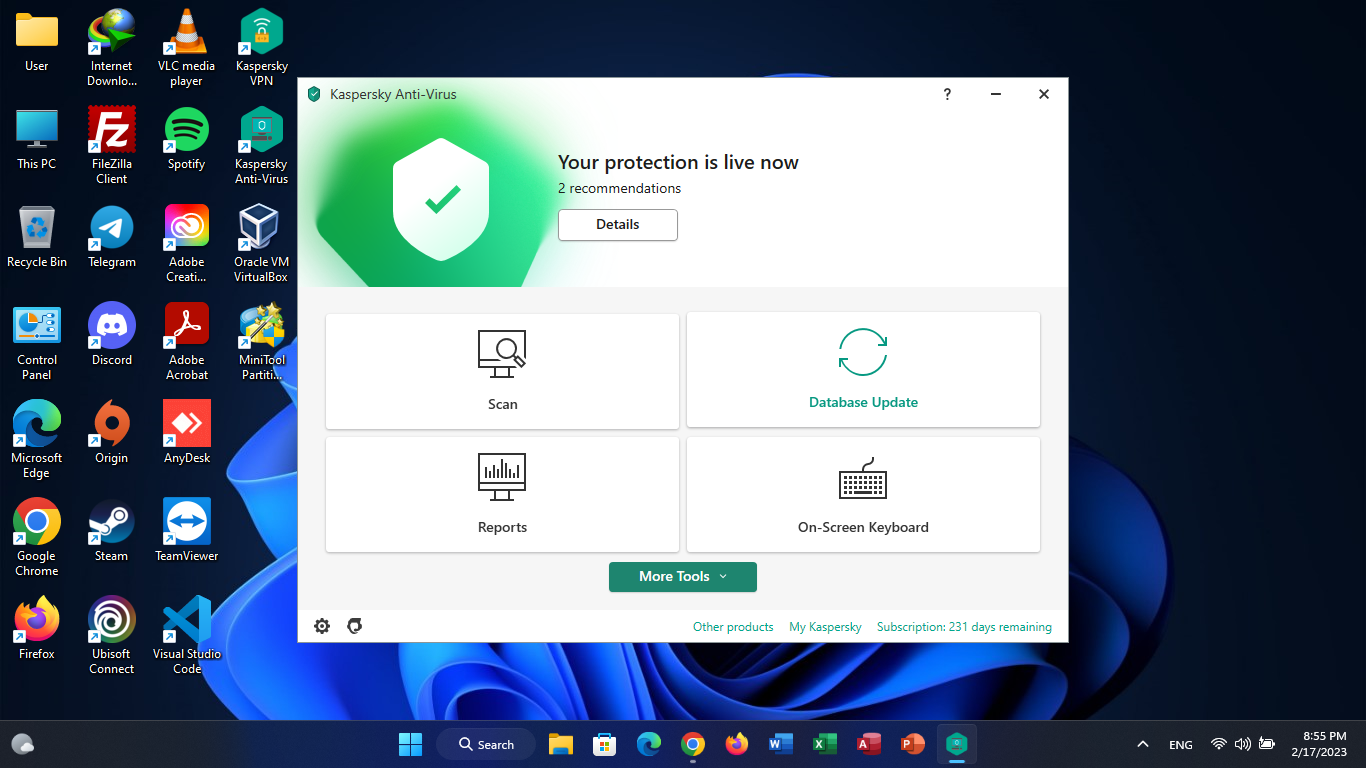Select the Spotify desktop icon
The image size is (1366, 768).
coord(187,139)
